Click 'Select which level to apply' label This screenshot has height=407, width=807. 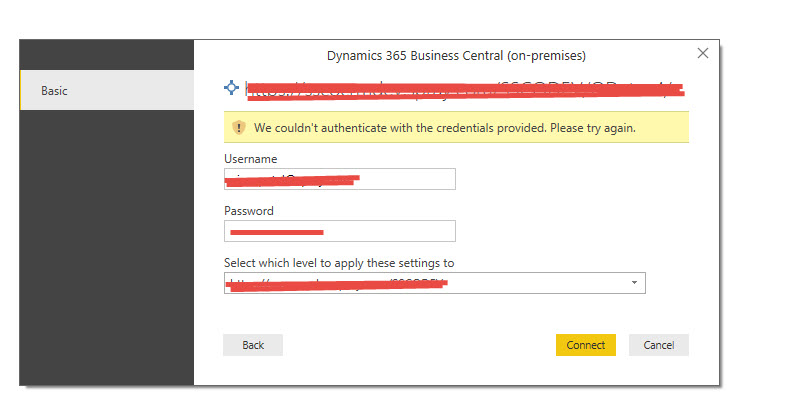click(x=339, y=263)
